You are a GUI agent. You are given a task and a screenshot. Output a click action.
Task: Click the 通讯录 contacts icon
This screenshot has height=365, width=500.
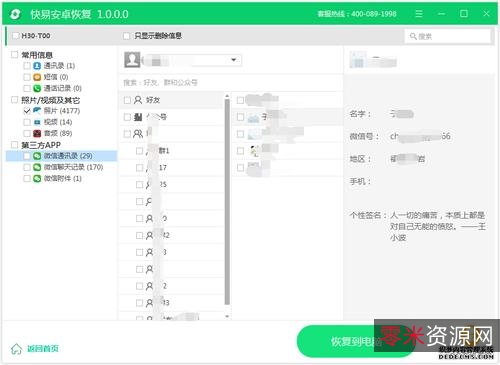tap(37, 66)
